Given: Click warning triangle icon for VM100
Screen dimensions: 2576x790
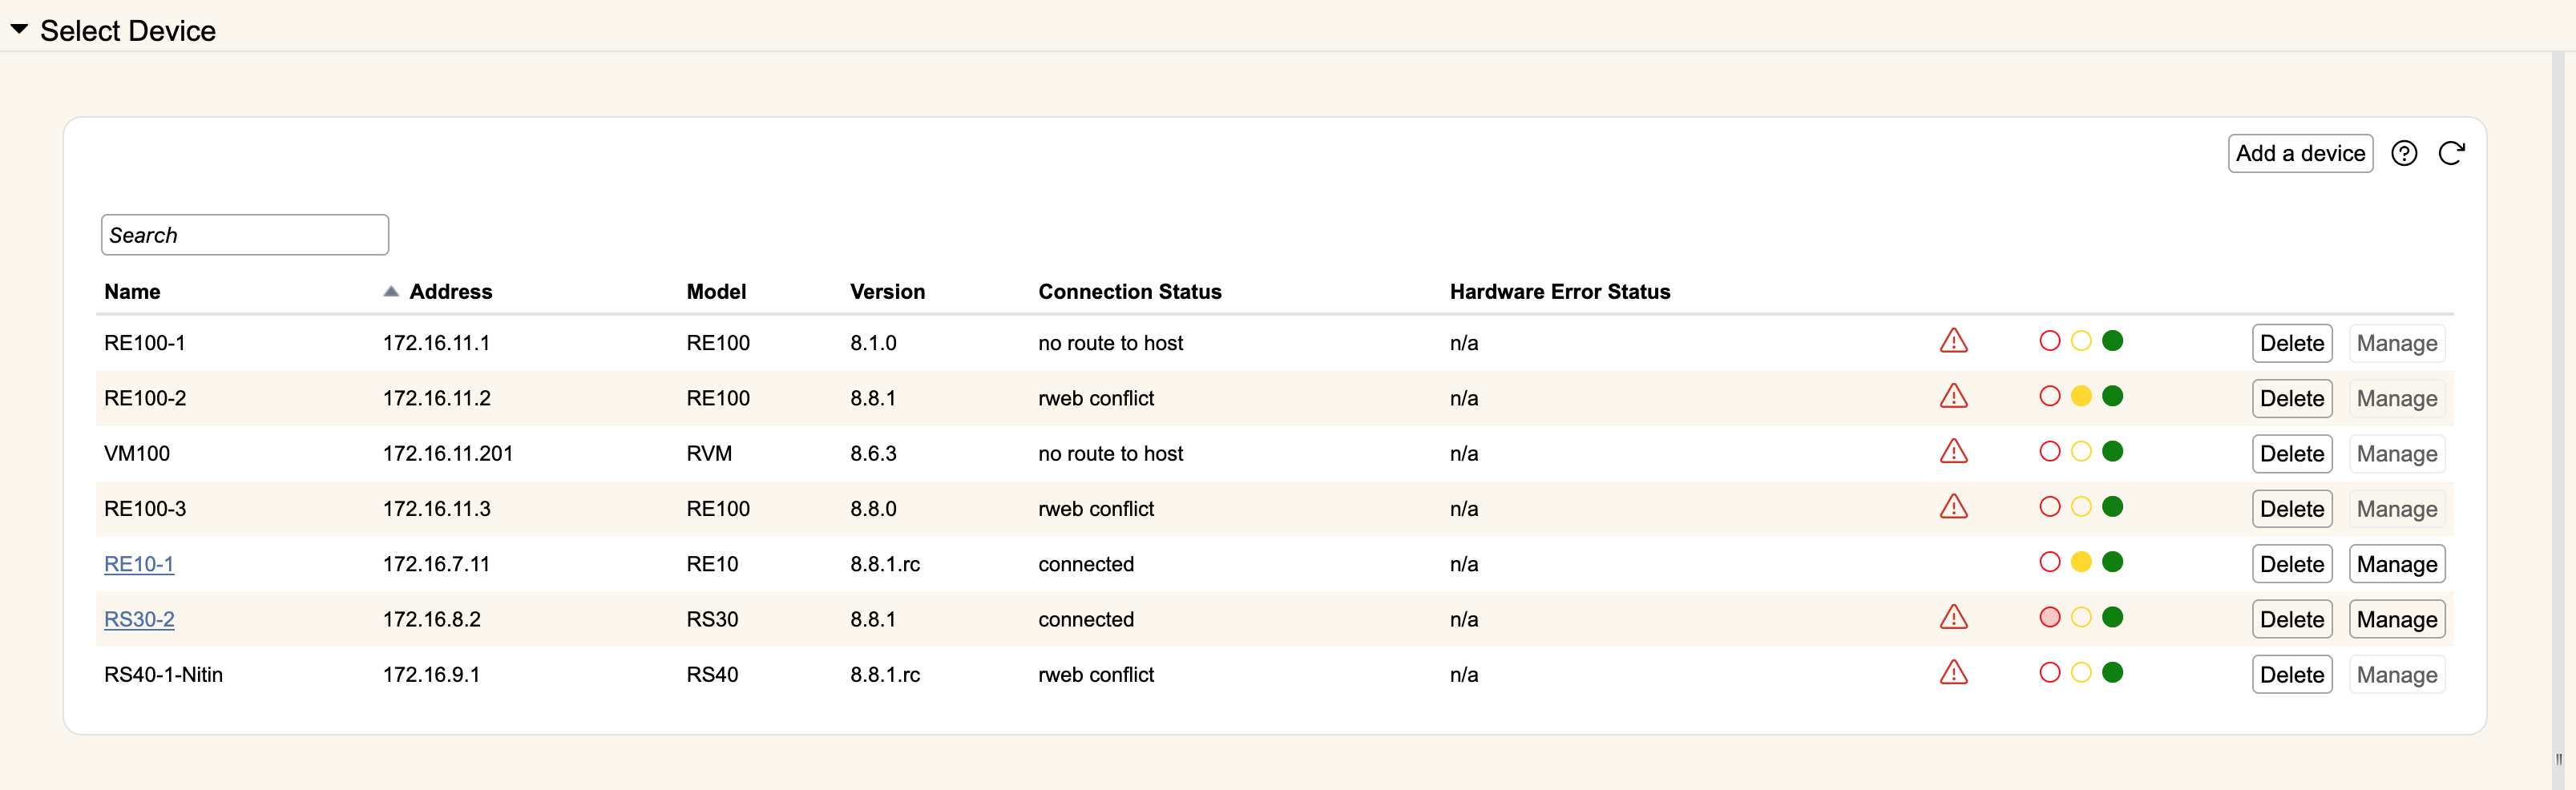Looking at the screenshot, I should [x=1953, y=451].
